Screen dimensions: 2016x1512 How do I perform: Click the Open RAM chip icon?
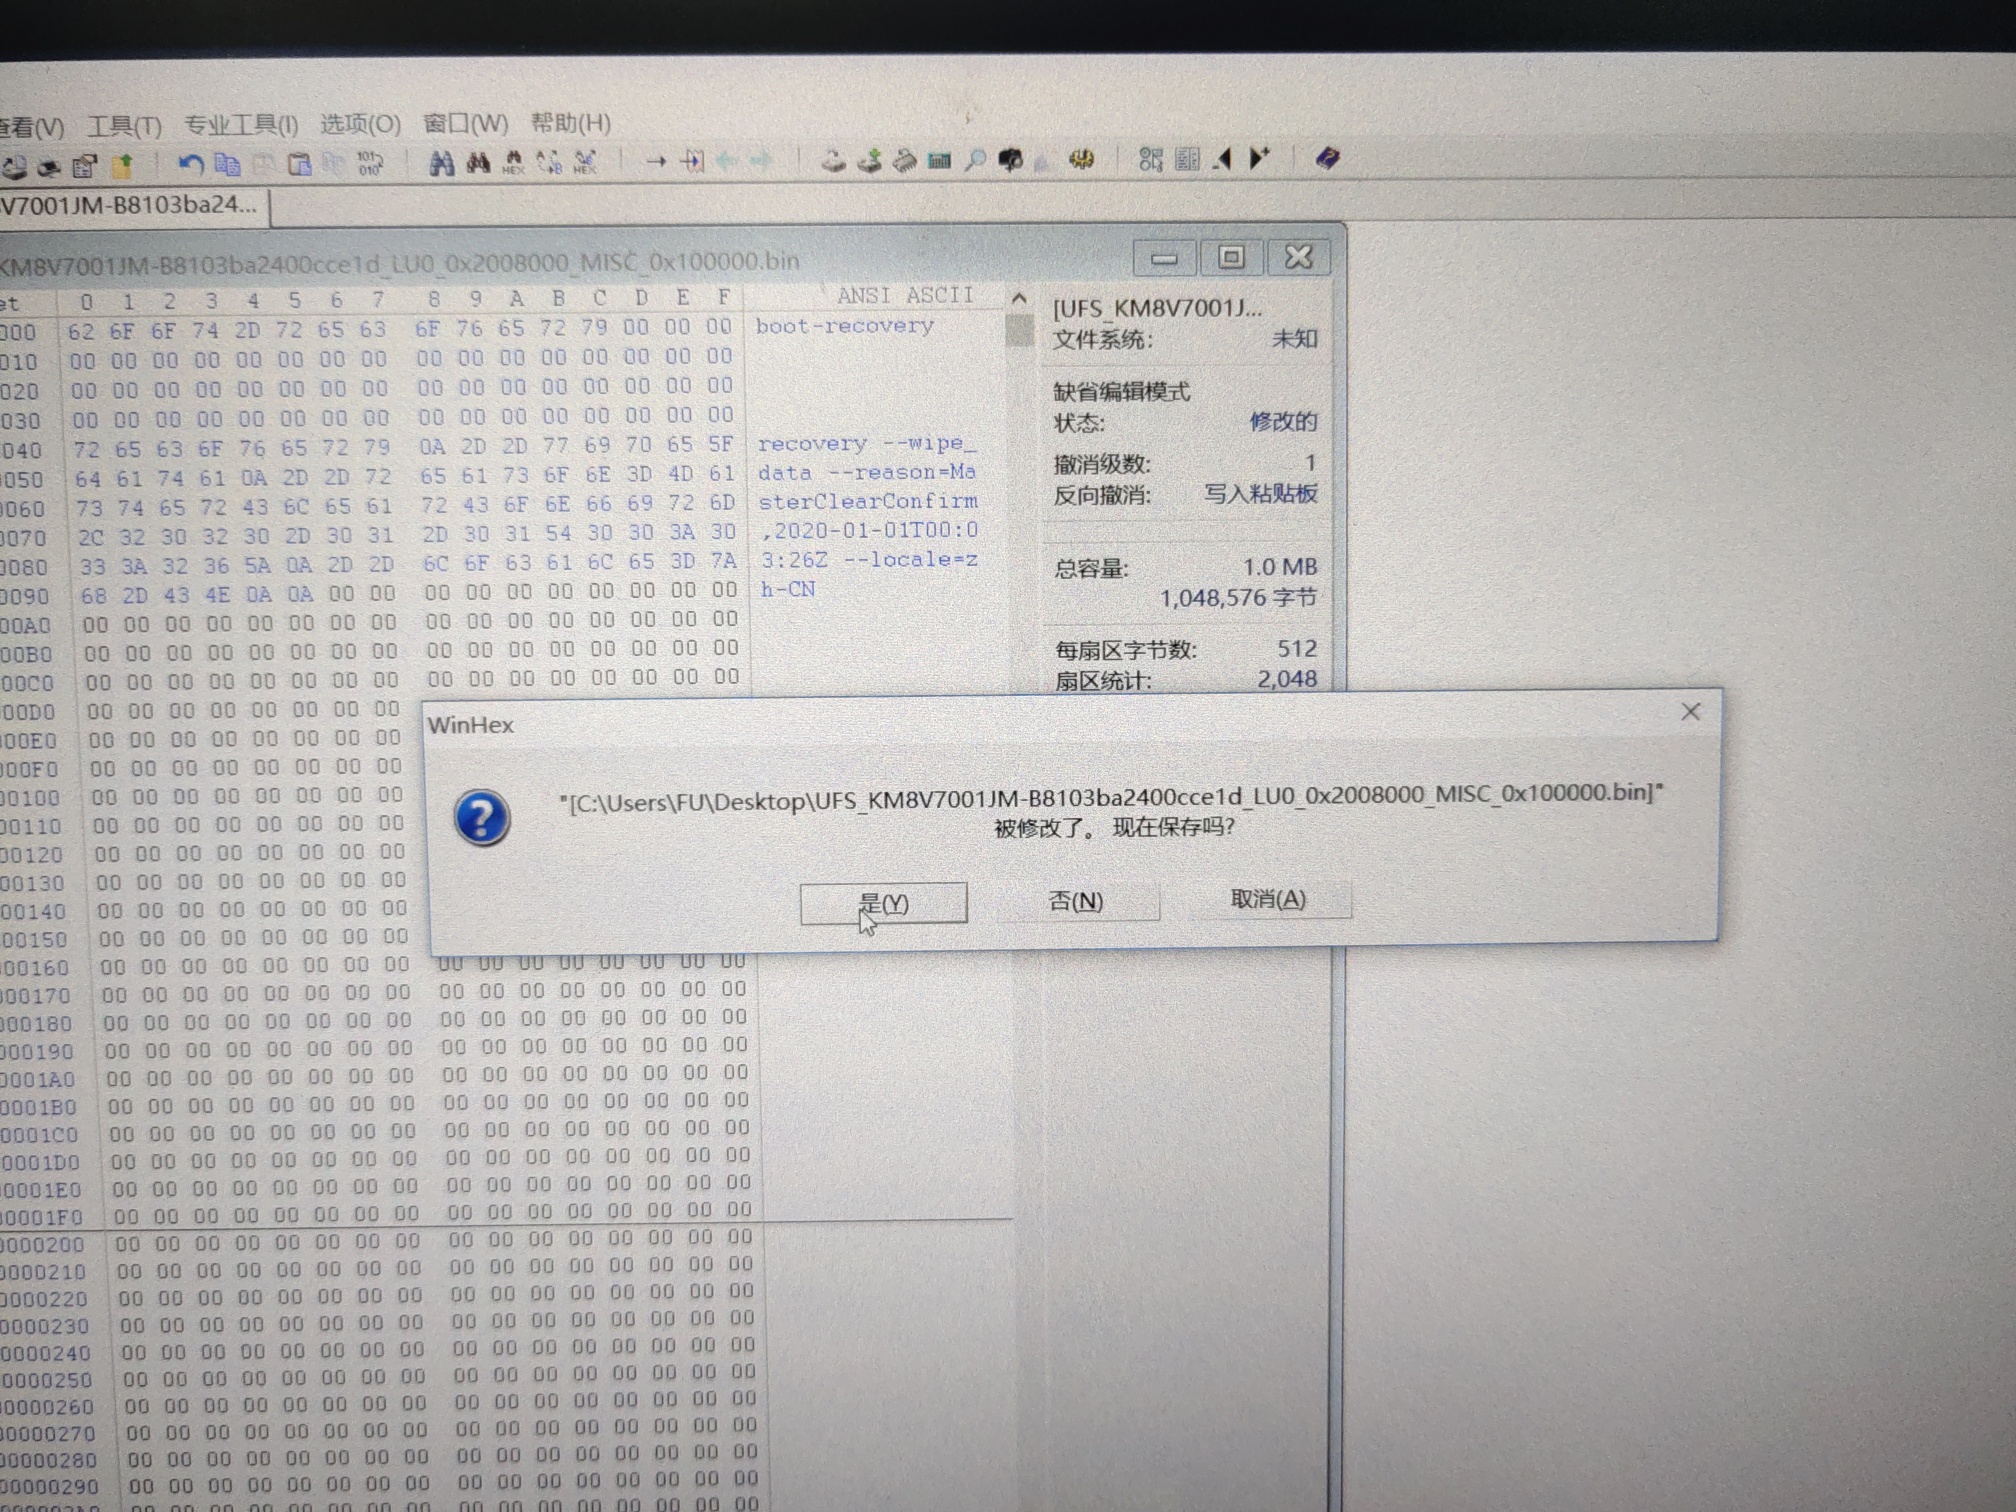(x=904, y=160)
